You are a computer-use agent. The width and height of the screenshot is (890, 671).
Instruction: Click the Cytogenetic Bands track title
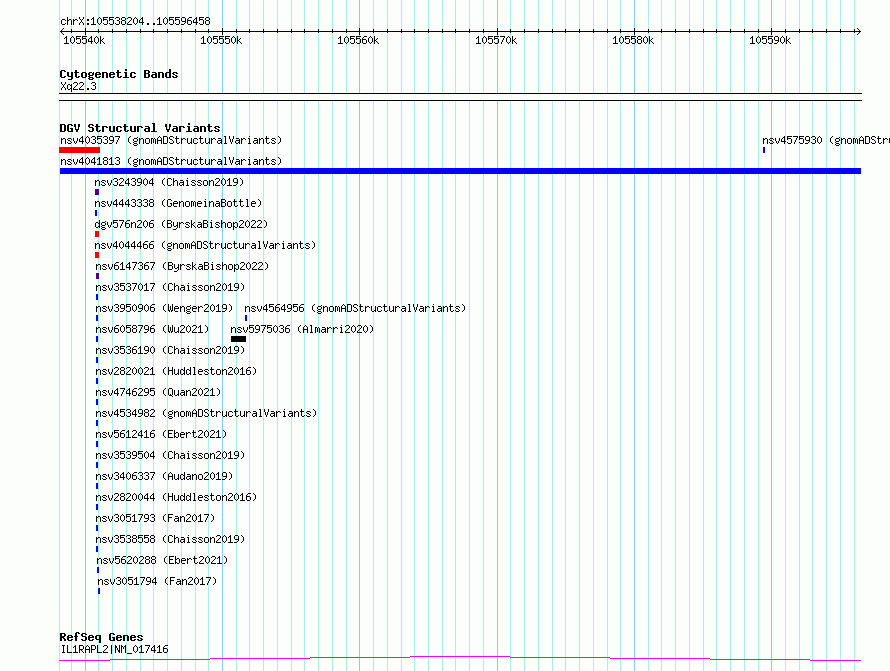tap(119, 74)
